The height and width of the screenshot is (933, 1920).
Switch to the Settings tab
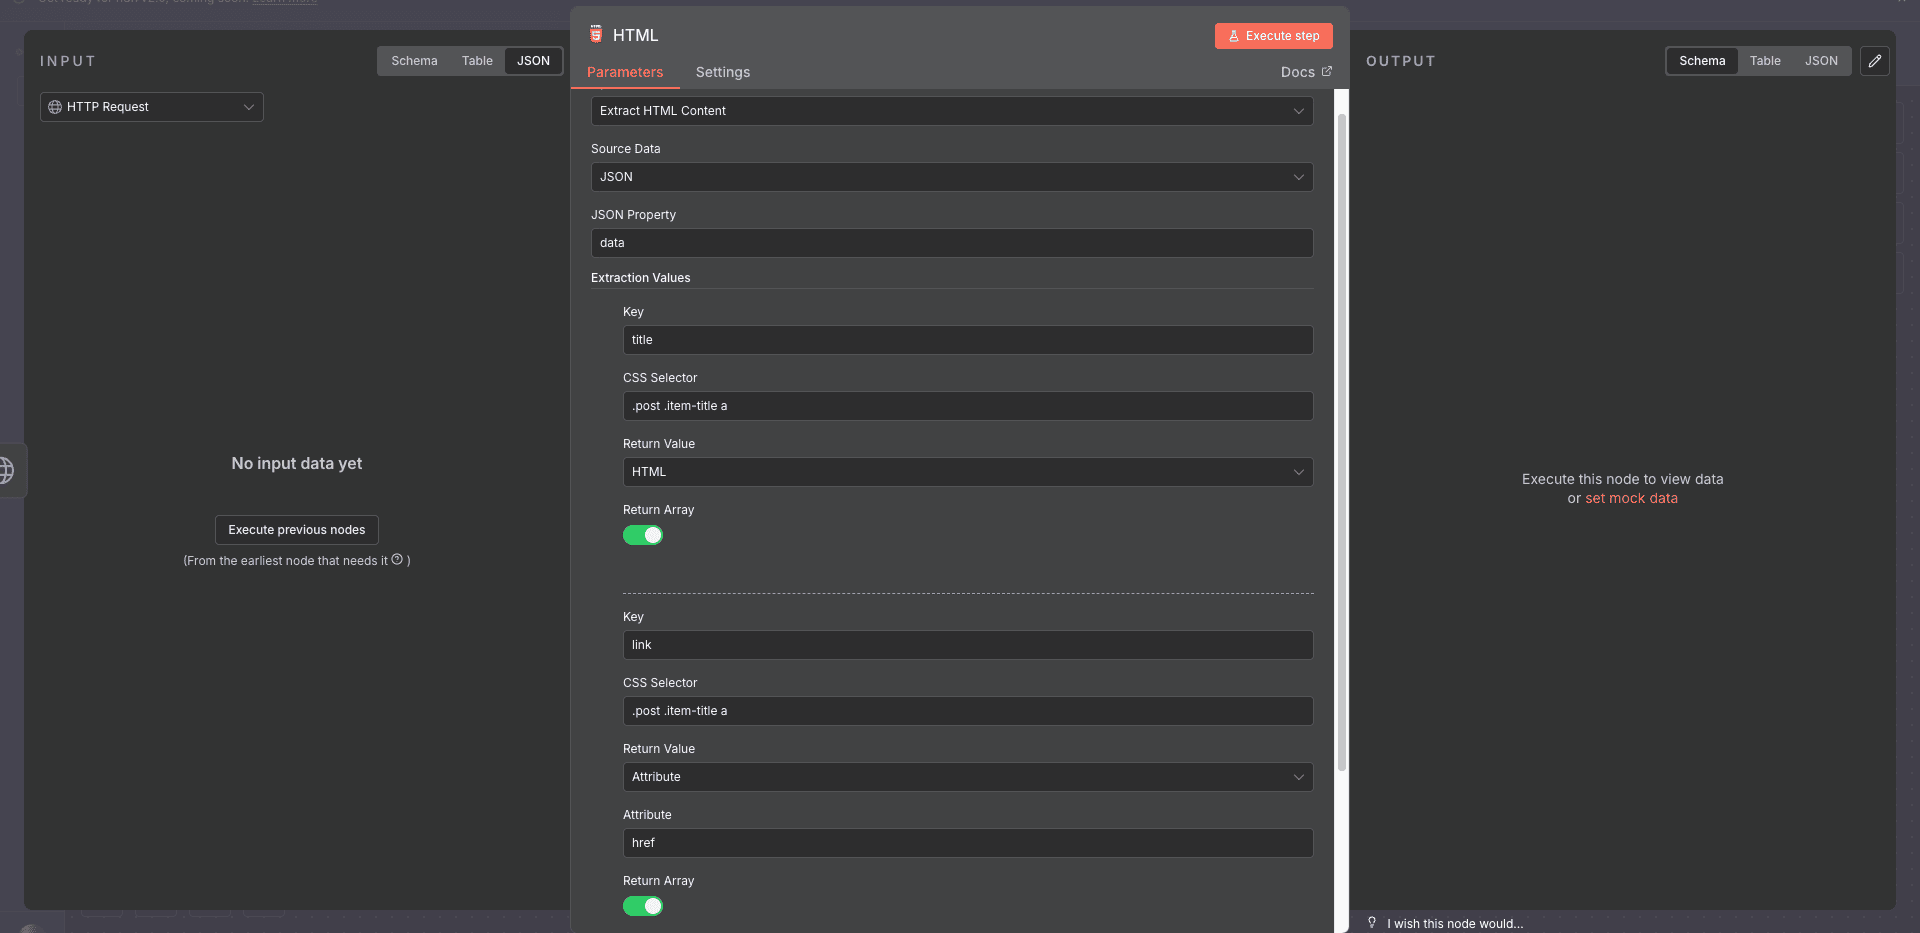click(723, 72)
